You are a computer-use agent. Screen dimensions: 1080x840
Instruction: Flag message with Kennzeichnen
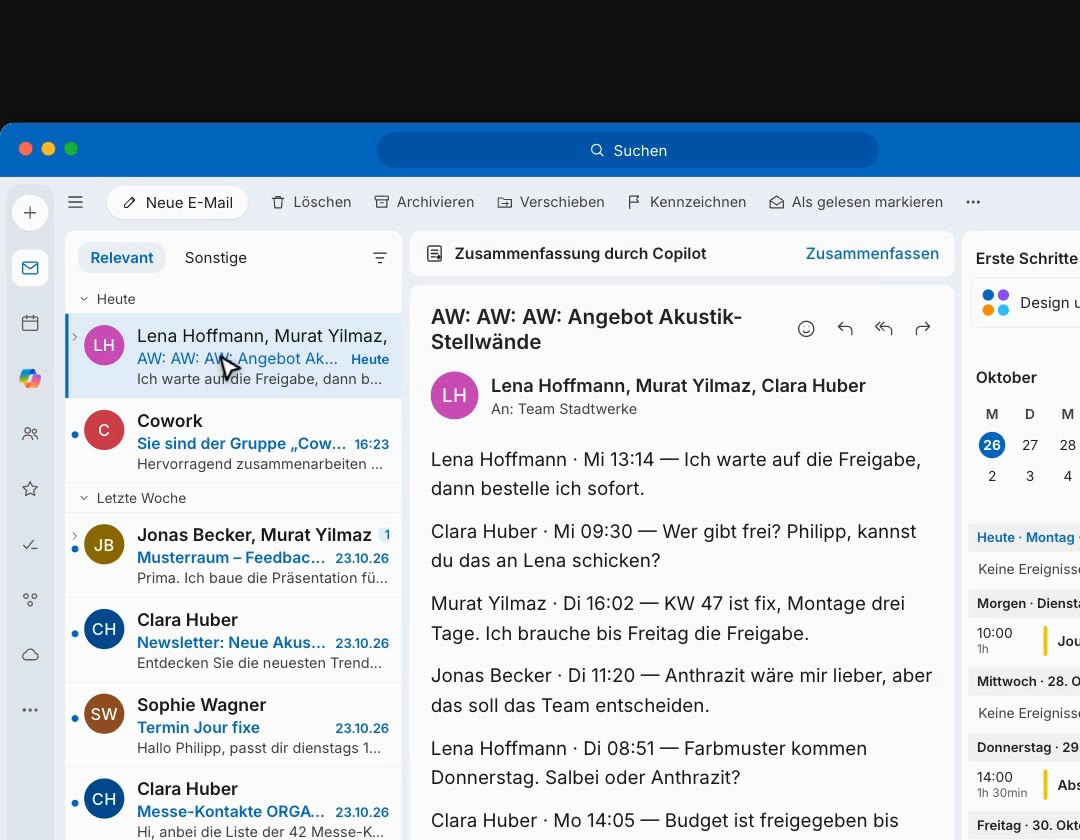(687, 202)
